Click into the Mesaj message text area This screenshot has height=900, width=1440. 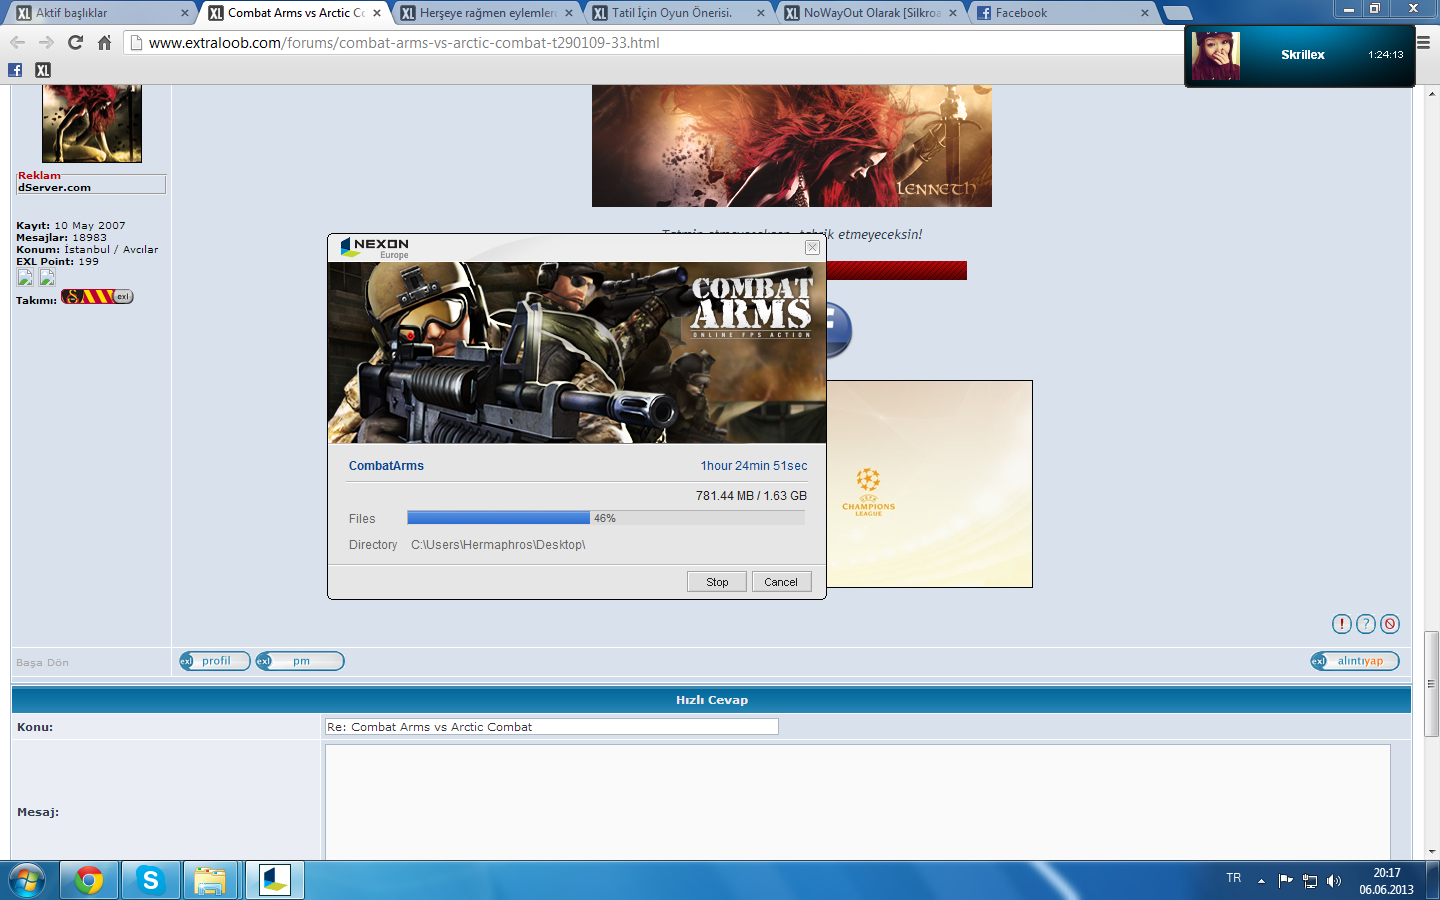tap(858, 802)
